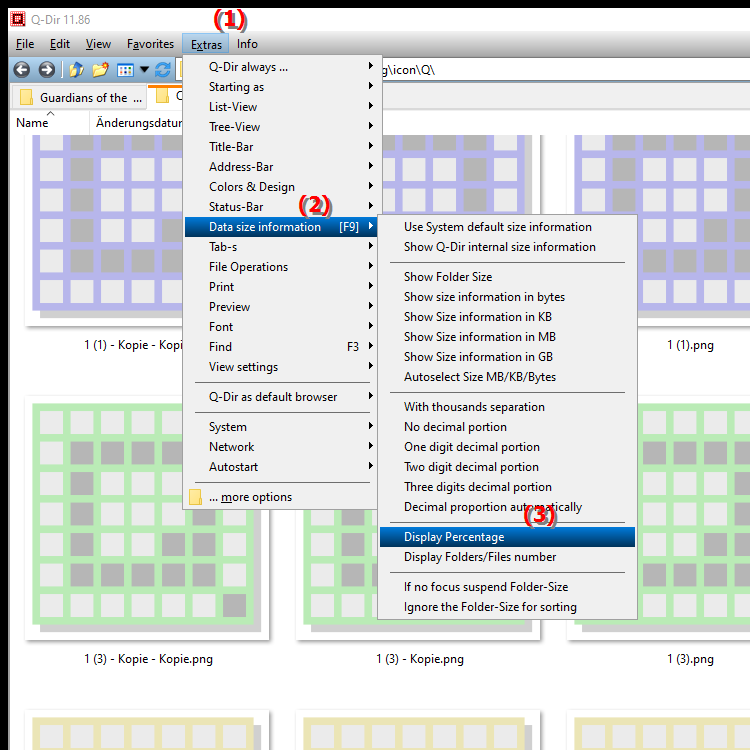This screenshot has height=750, width=750.
Task: Select Use System default size information
Action: [x=507, y=227]
